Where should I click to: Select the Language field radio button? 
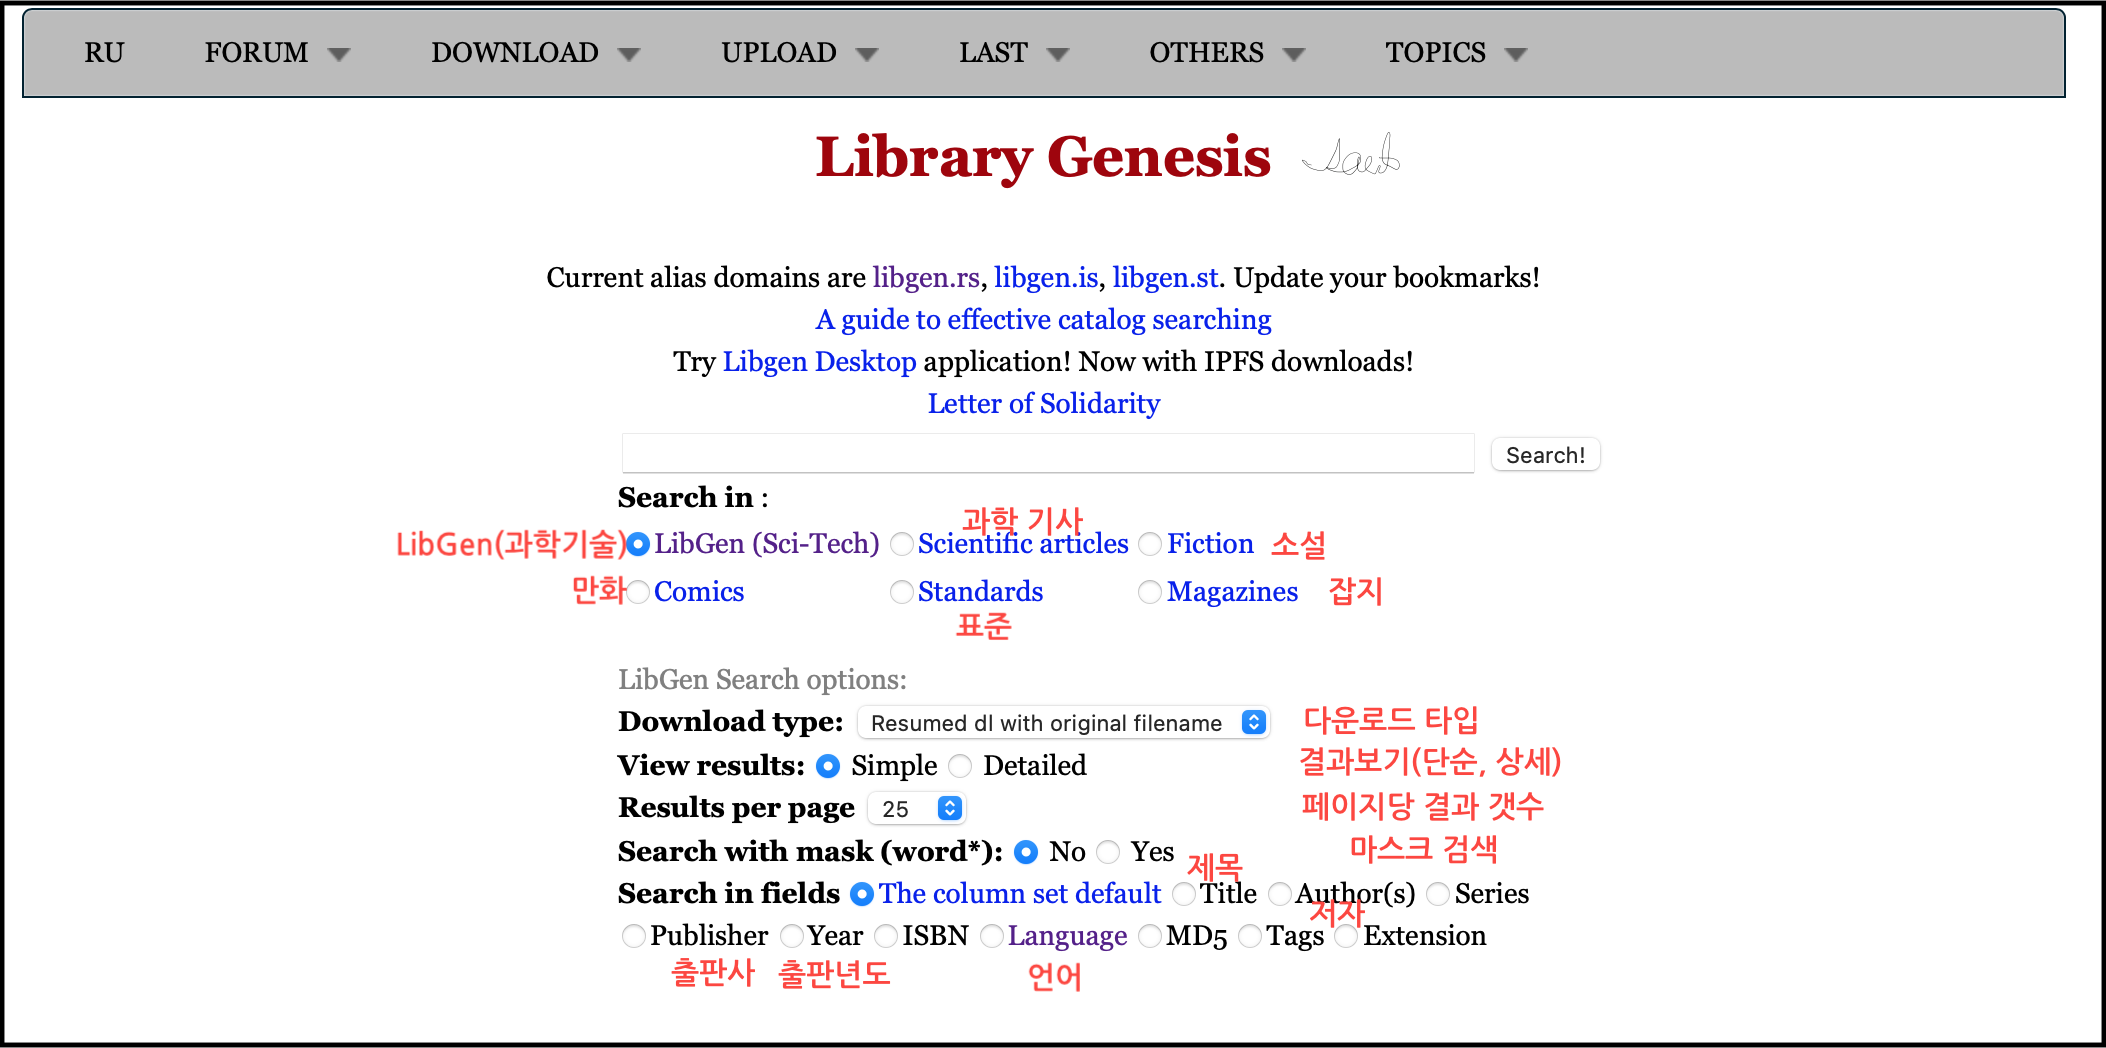(x=992, y=936)
